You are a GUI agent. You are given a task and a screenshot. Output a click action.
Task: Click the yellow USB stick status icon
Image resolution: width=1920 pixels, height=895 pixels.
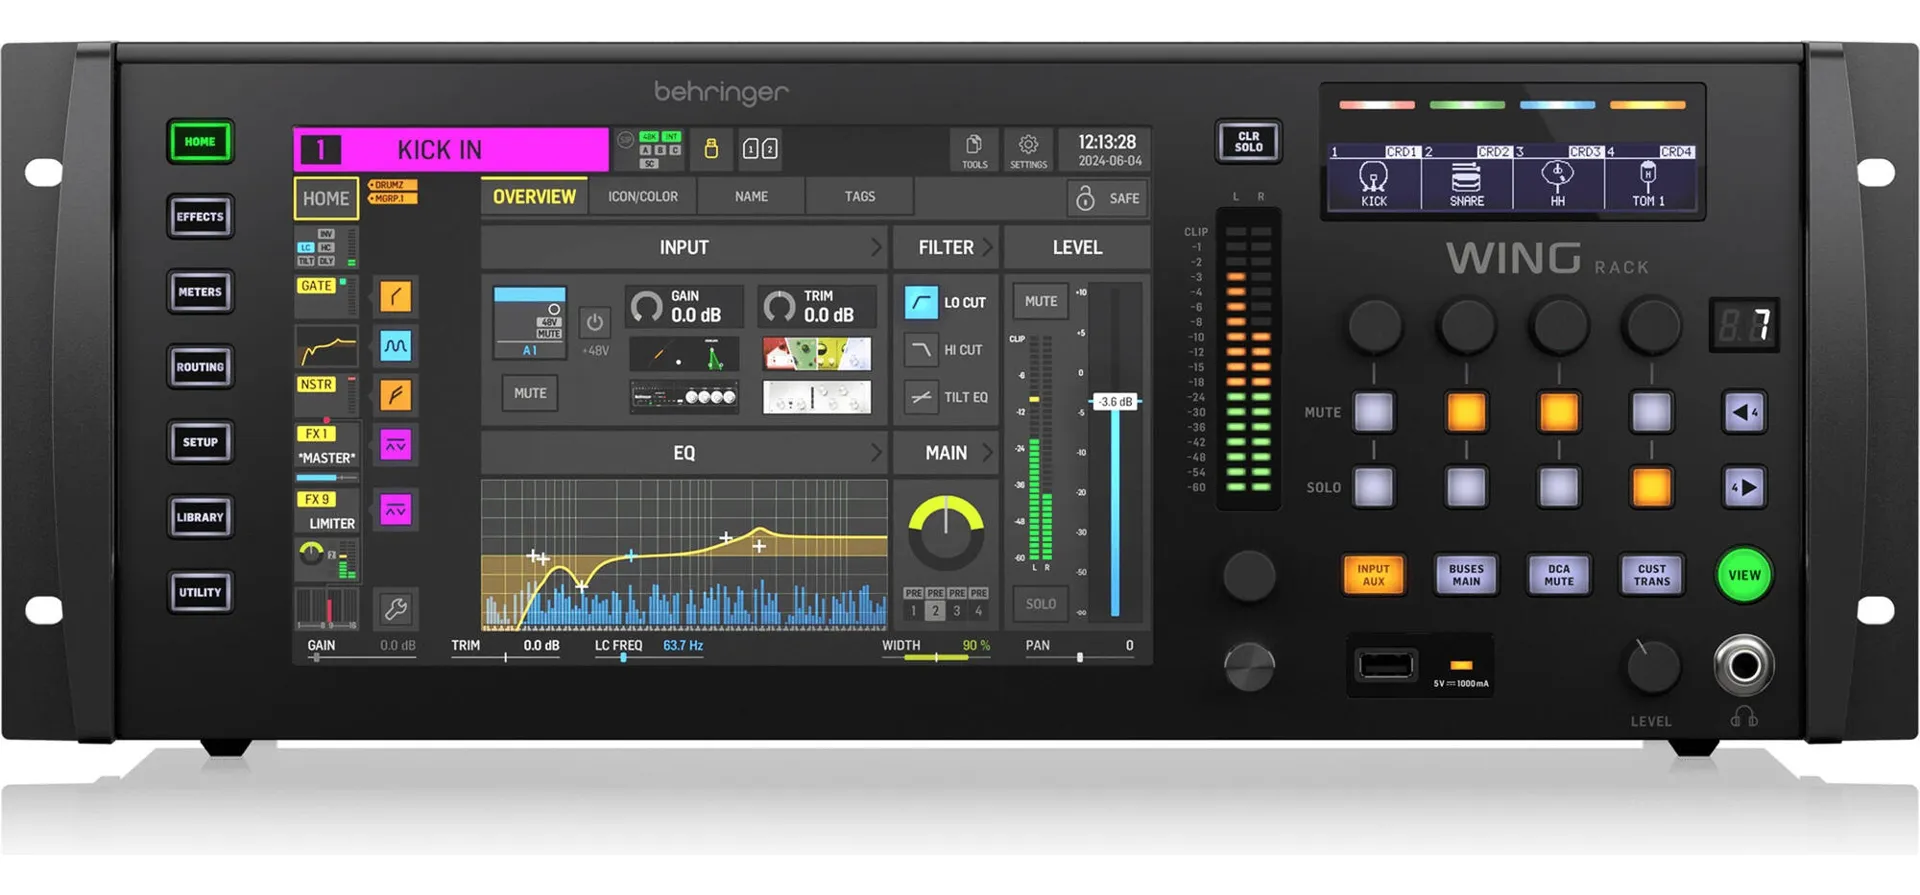(711, 149)
